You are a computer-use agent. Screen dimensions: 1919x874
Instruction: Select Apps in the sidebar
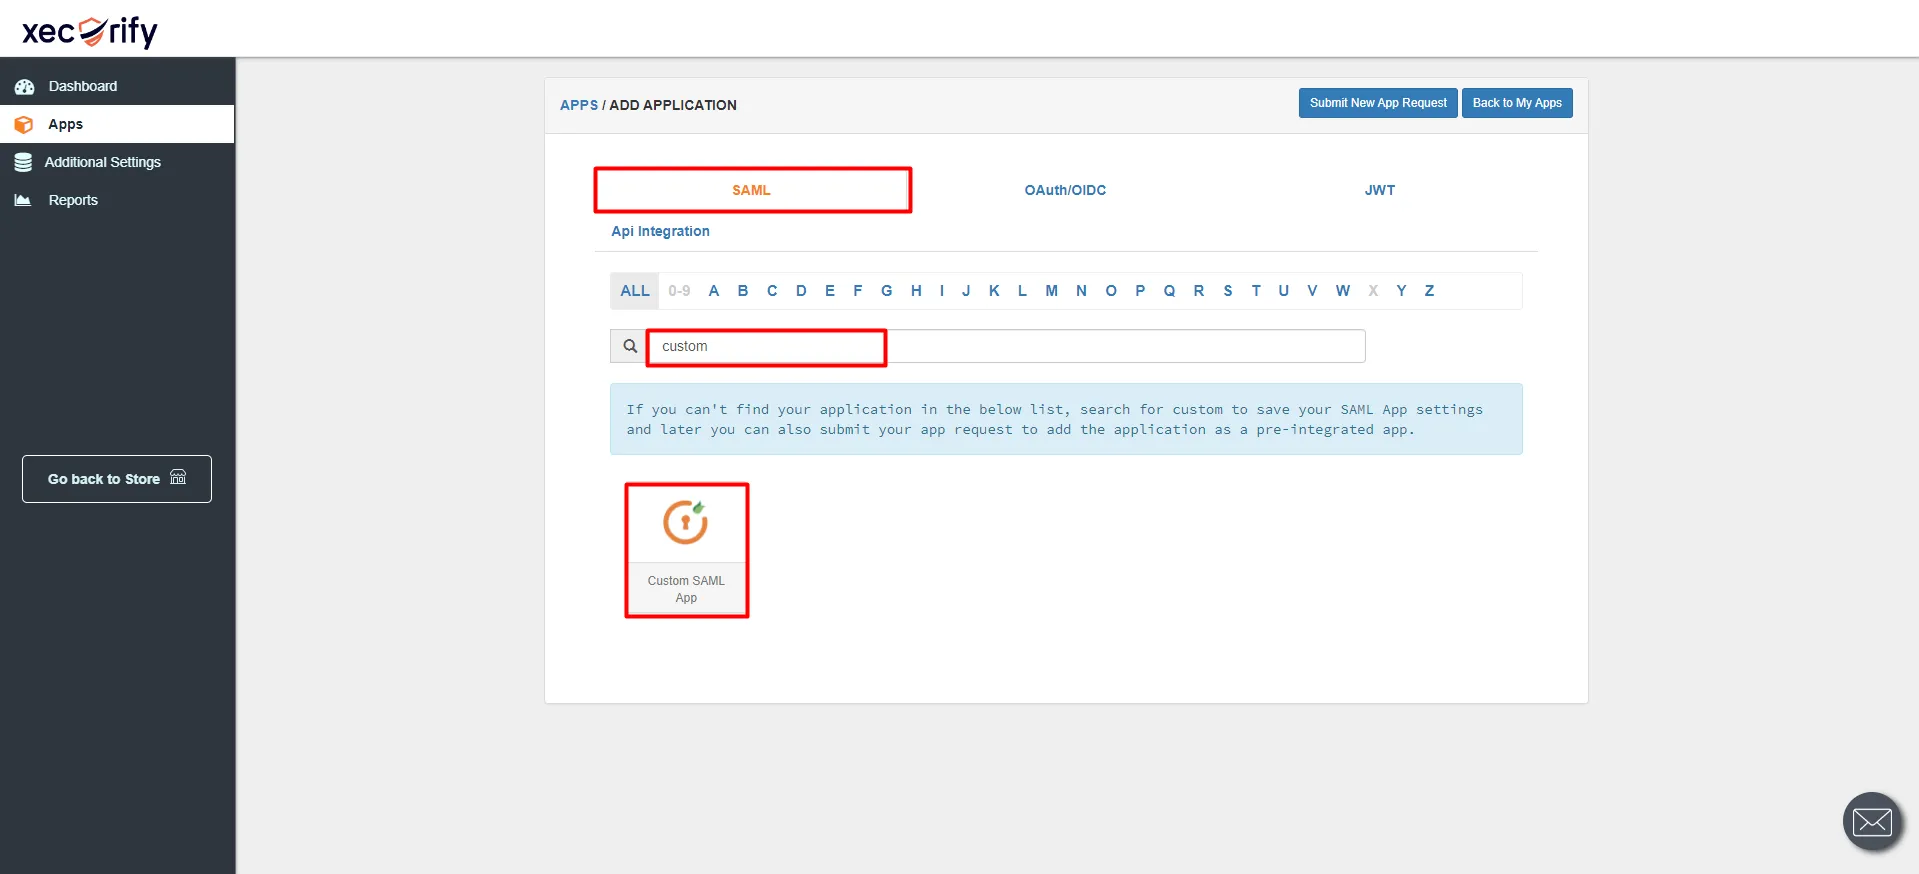pos(117,124)
